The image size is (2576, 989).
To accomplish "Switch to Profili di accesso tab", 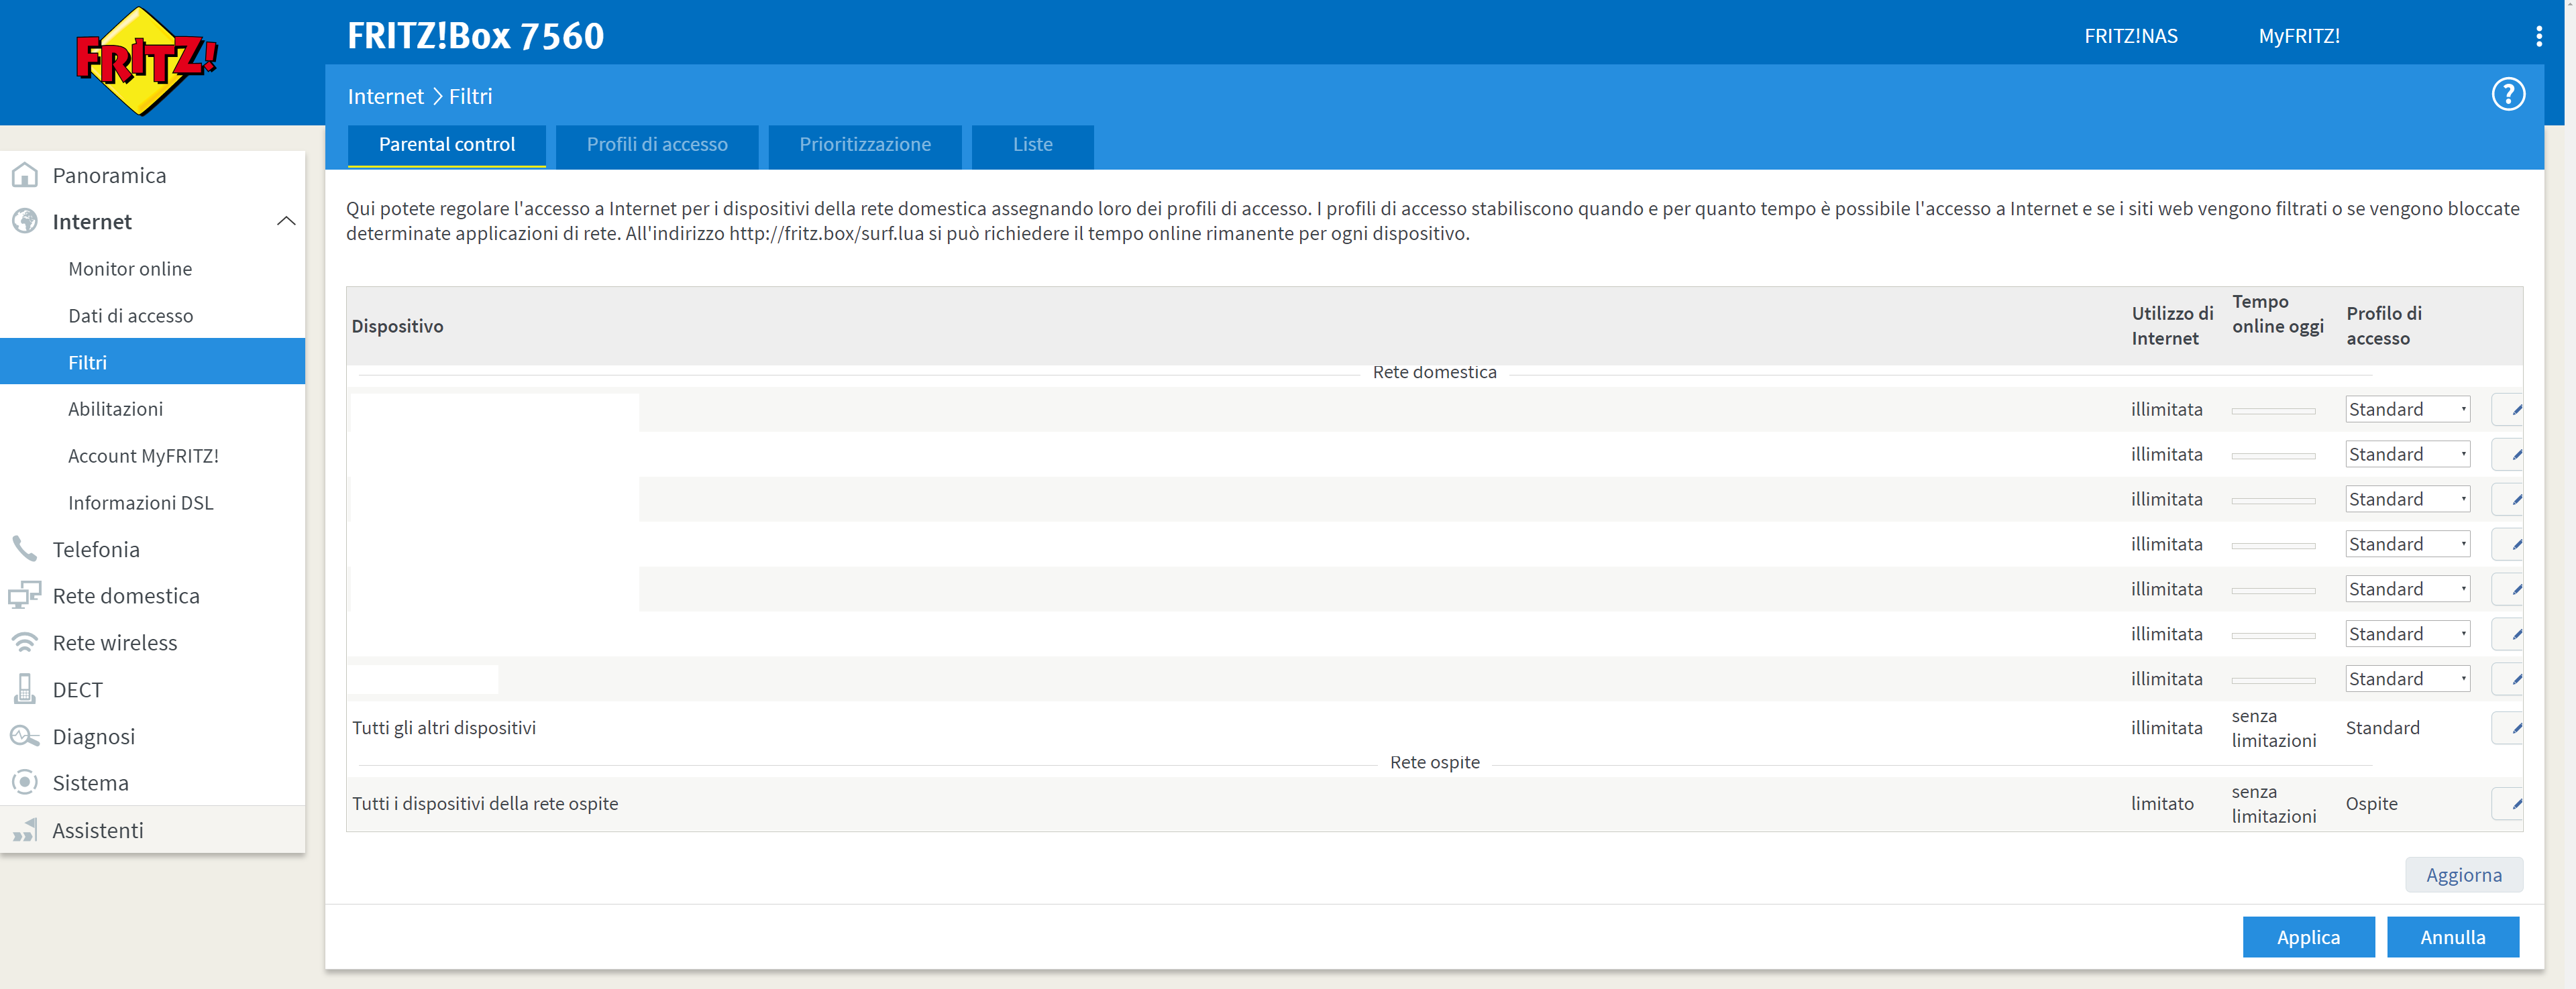I will (x=656, y=145).
